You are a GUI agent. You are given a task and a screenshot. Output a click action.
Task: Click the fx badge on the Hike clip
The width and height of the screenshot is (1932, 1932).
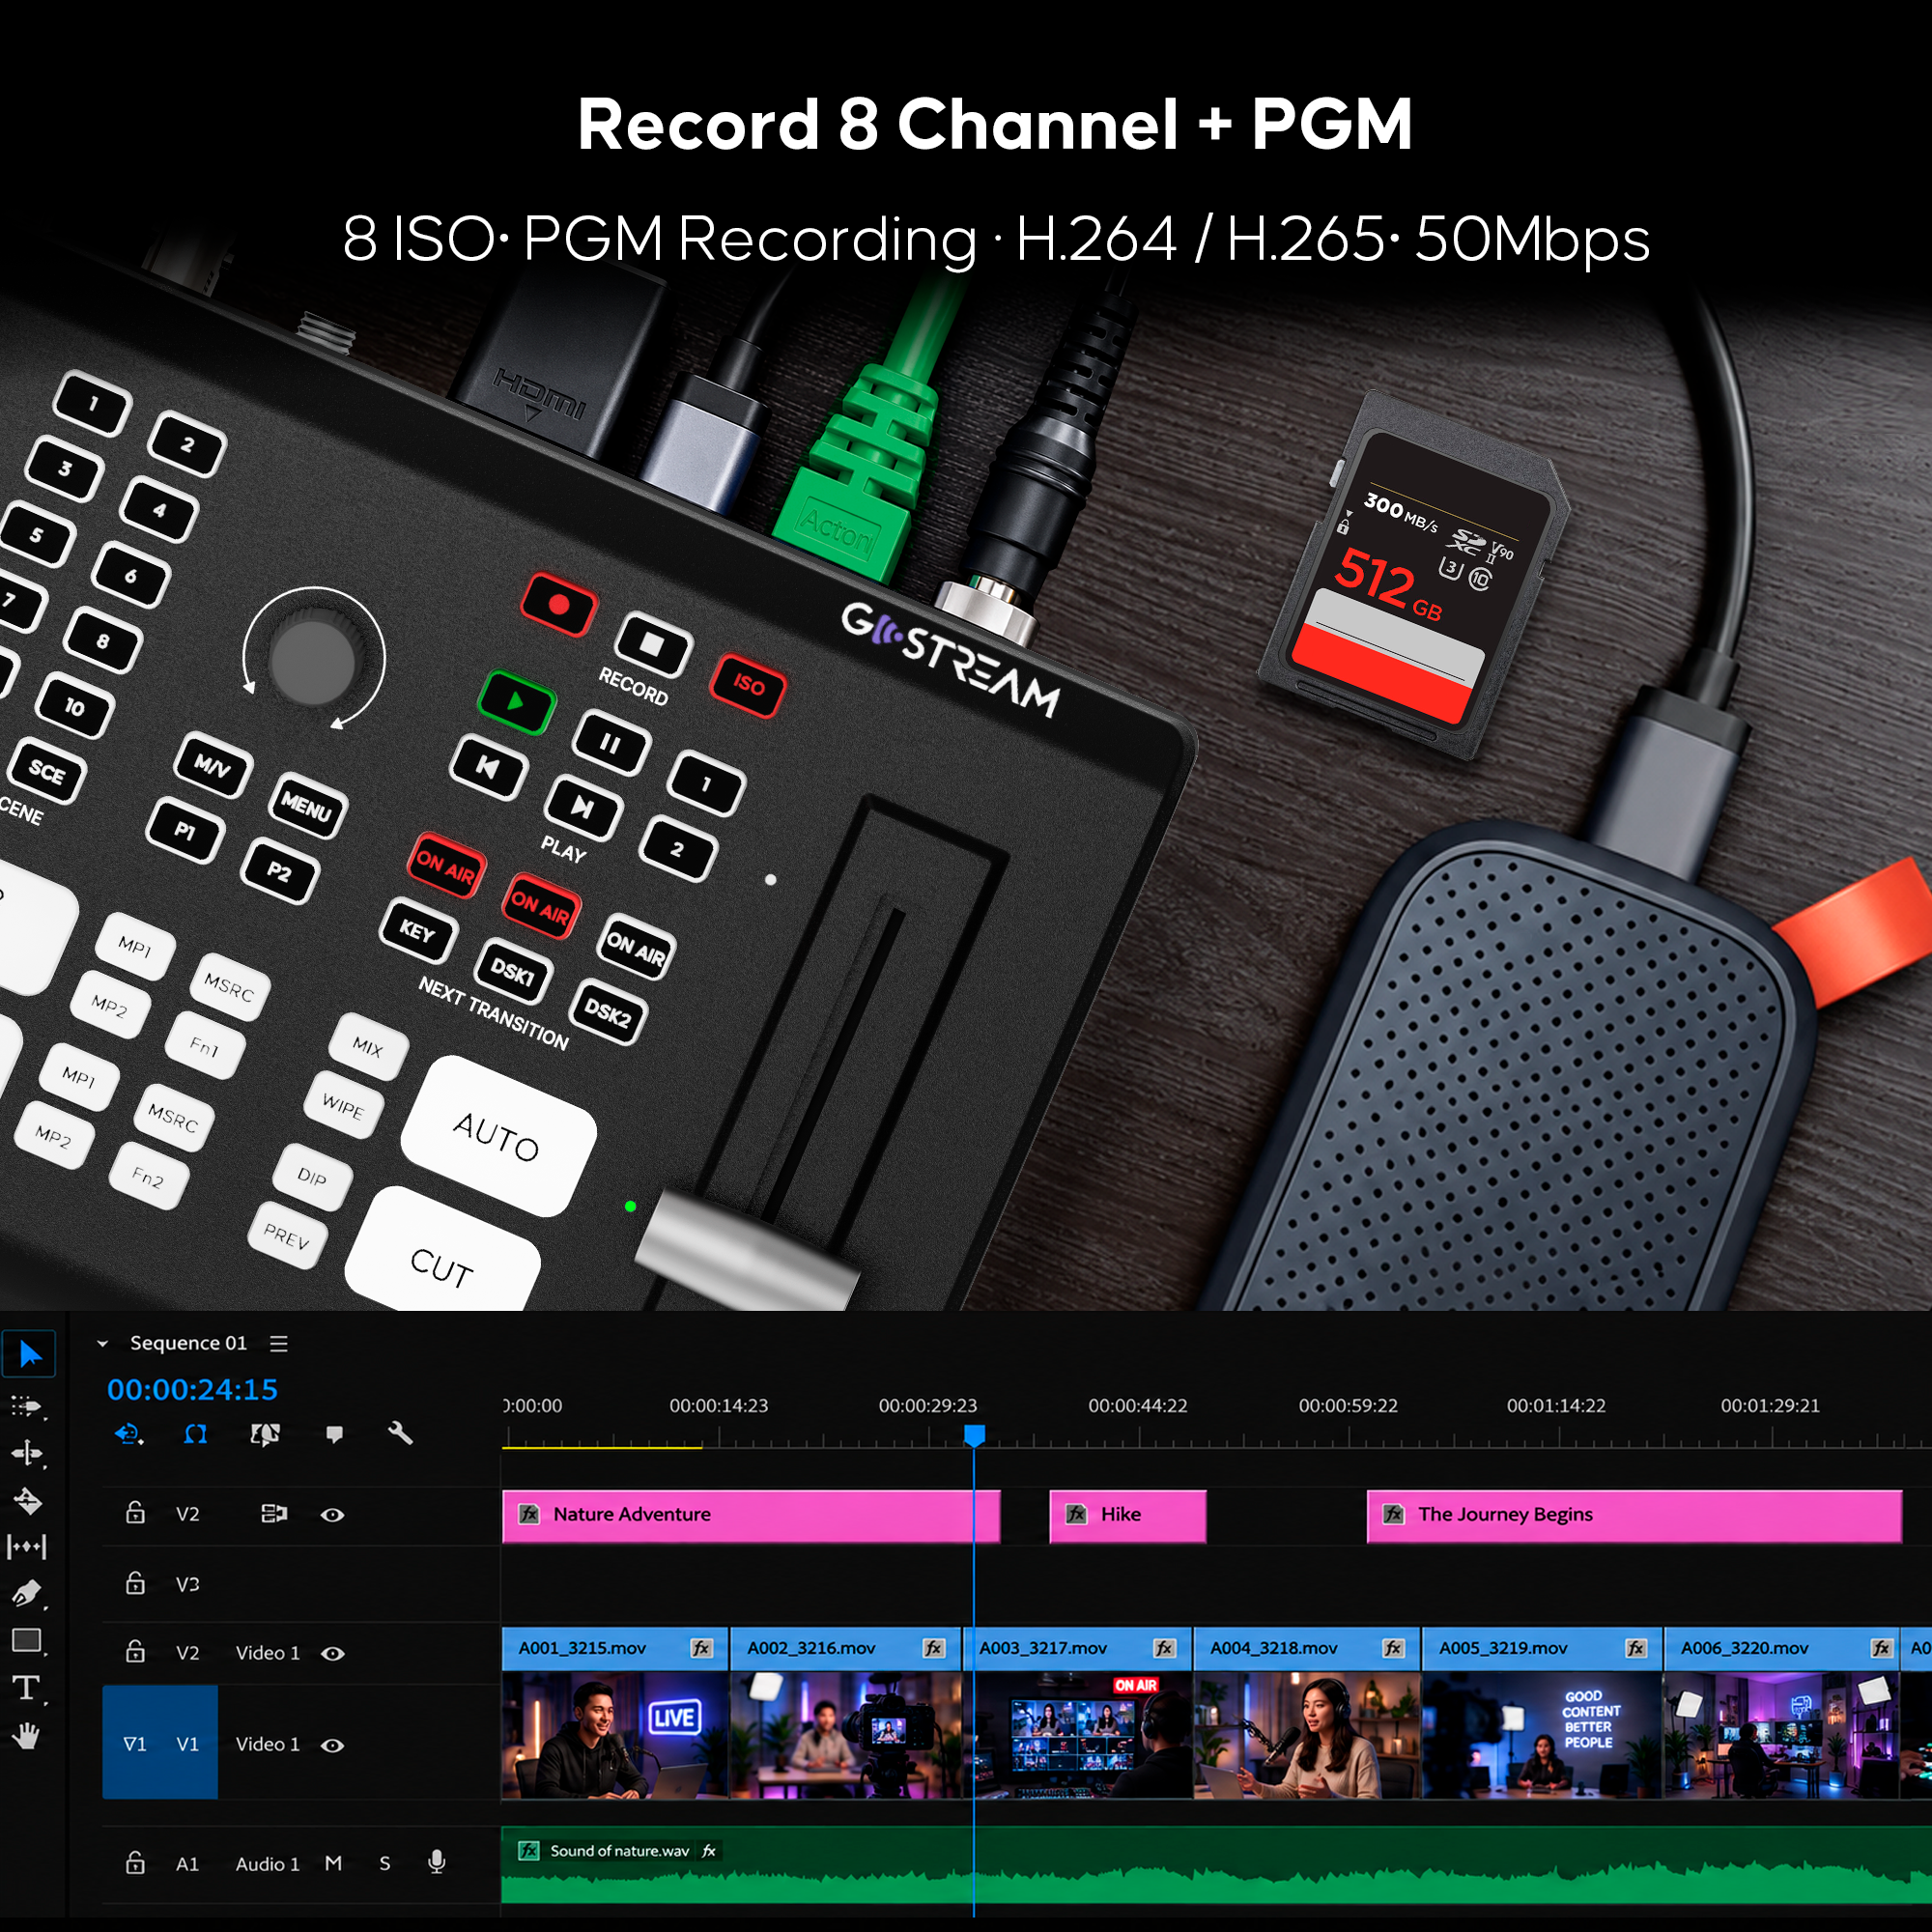[x=1076, y=1514]
